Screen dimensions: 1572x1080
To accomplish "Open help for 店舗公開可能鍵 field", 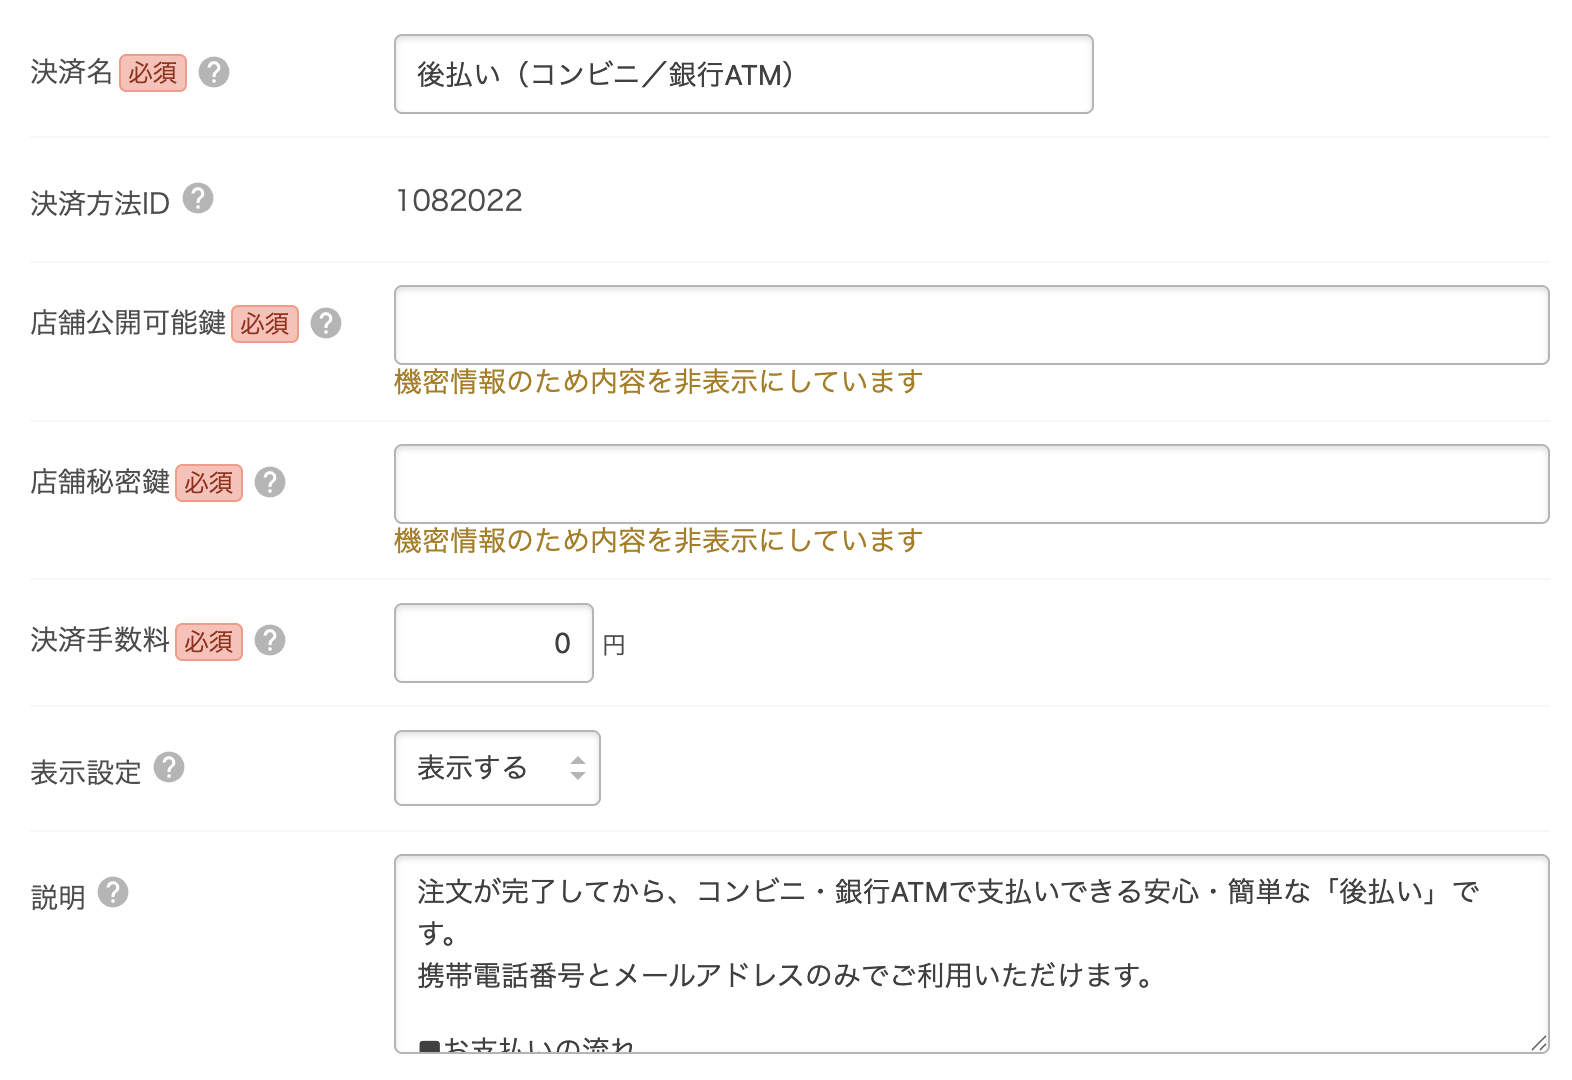I will [x=327, y=323].
